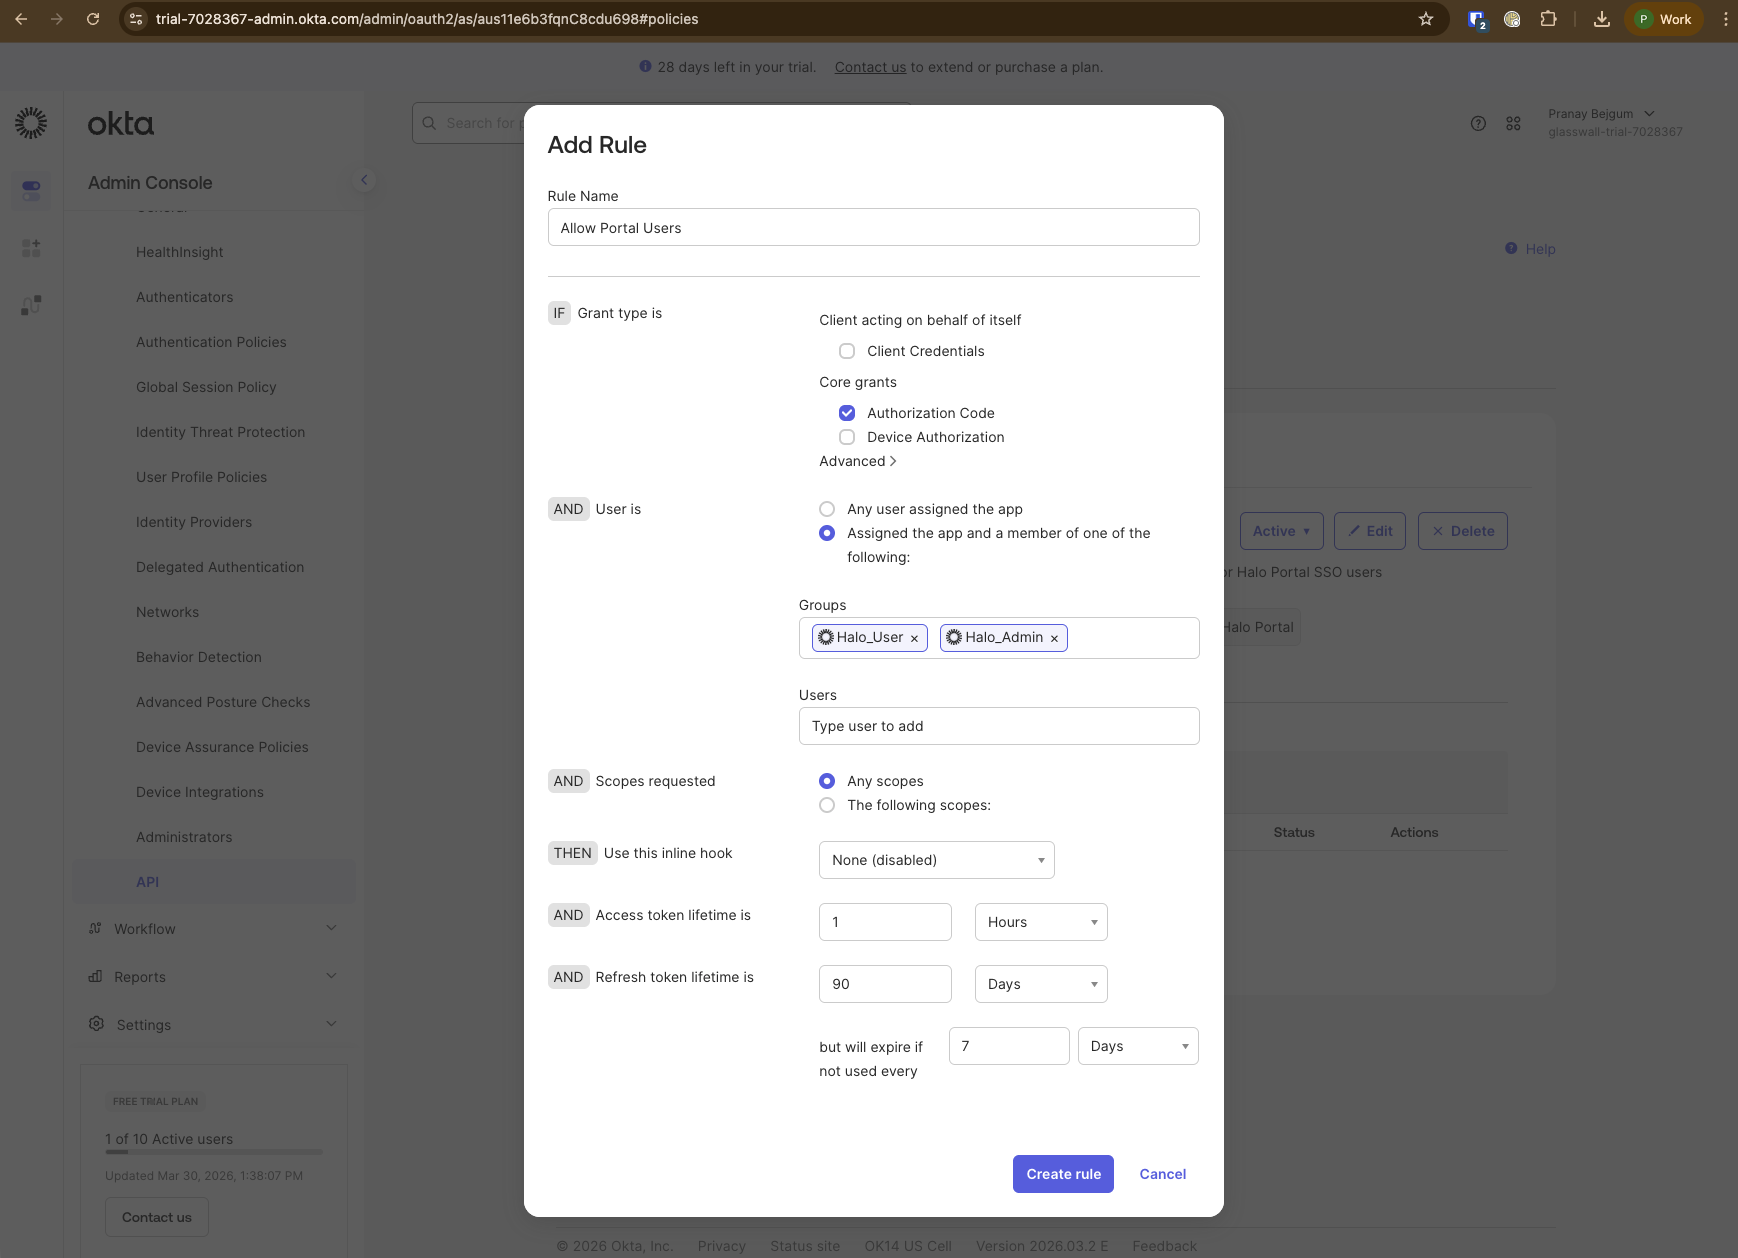Click the Create rule button
Viewport: 1738px width, 1258px height.
[x=1063, y=1174]
